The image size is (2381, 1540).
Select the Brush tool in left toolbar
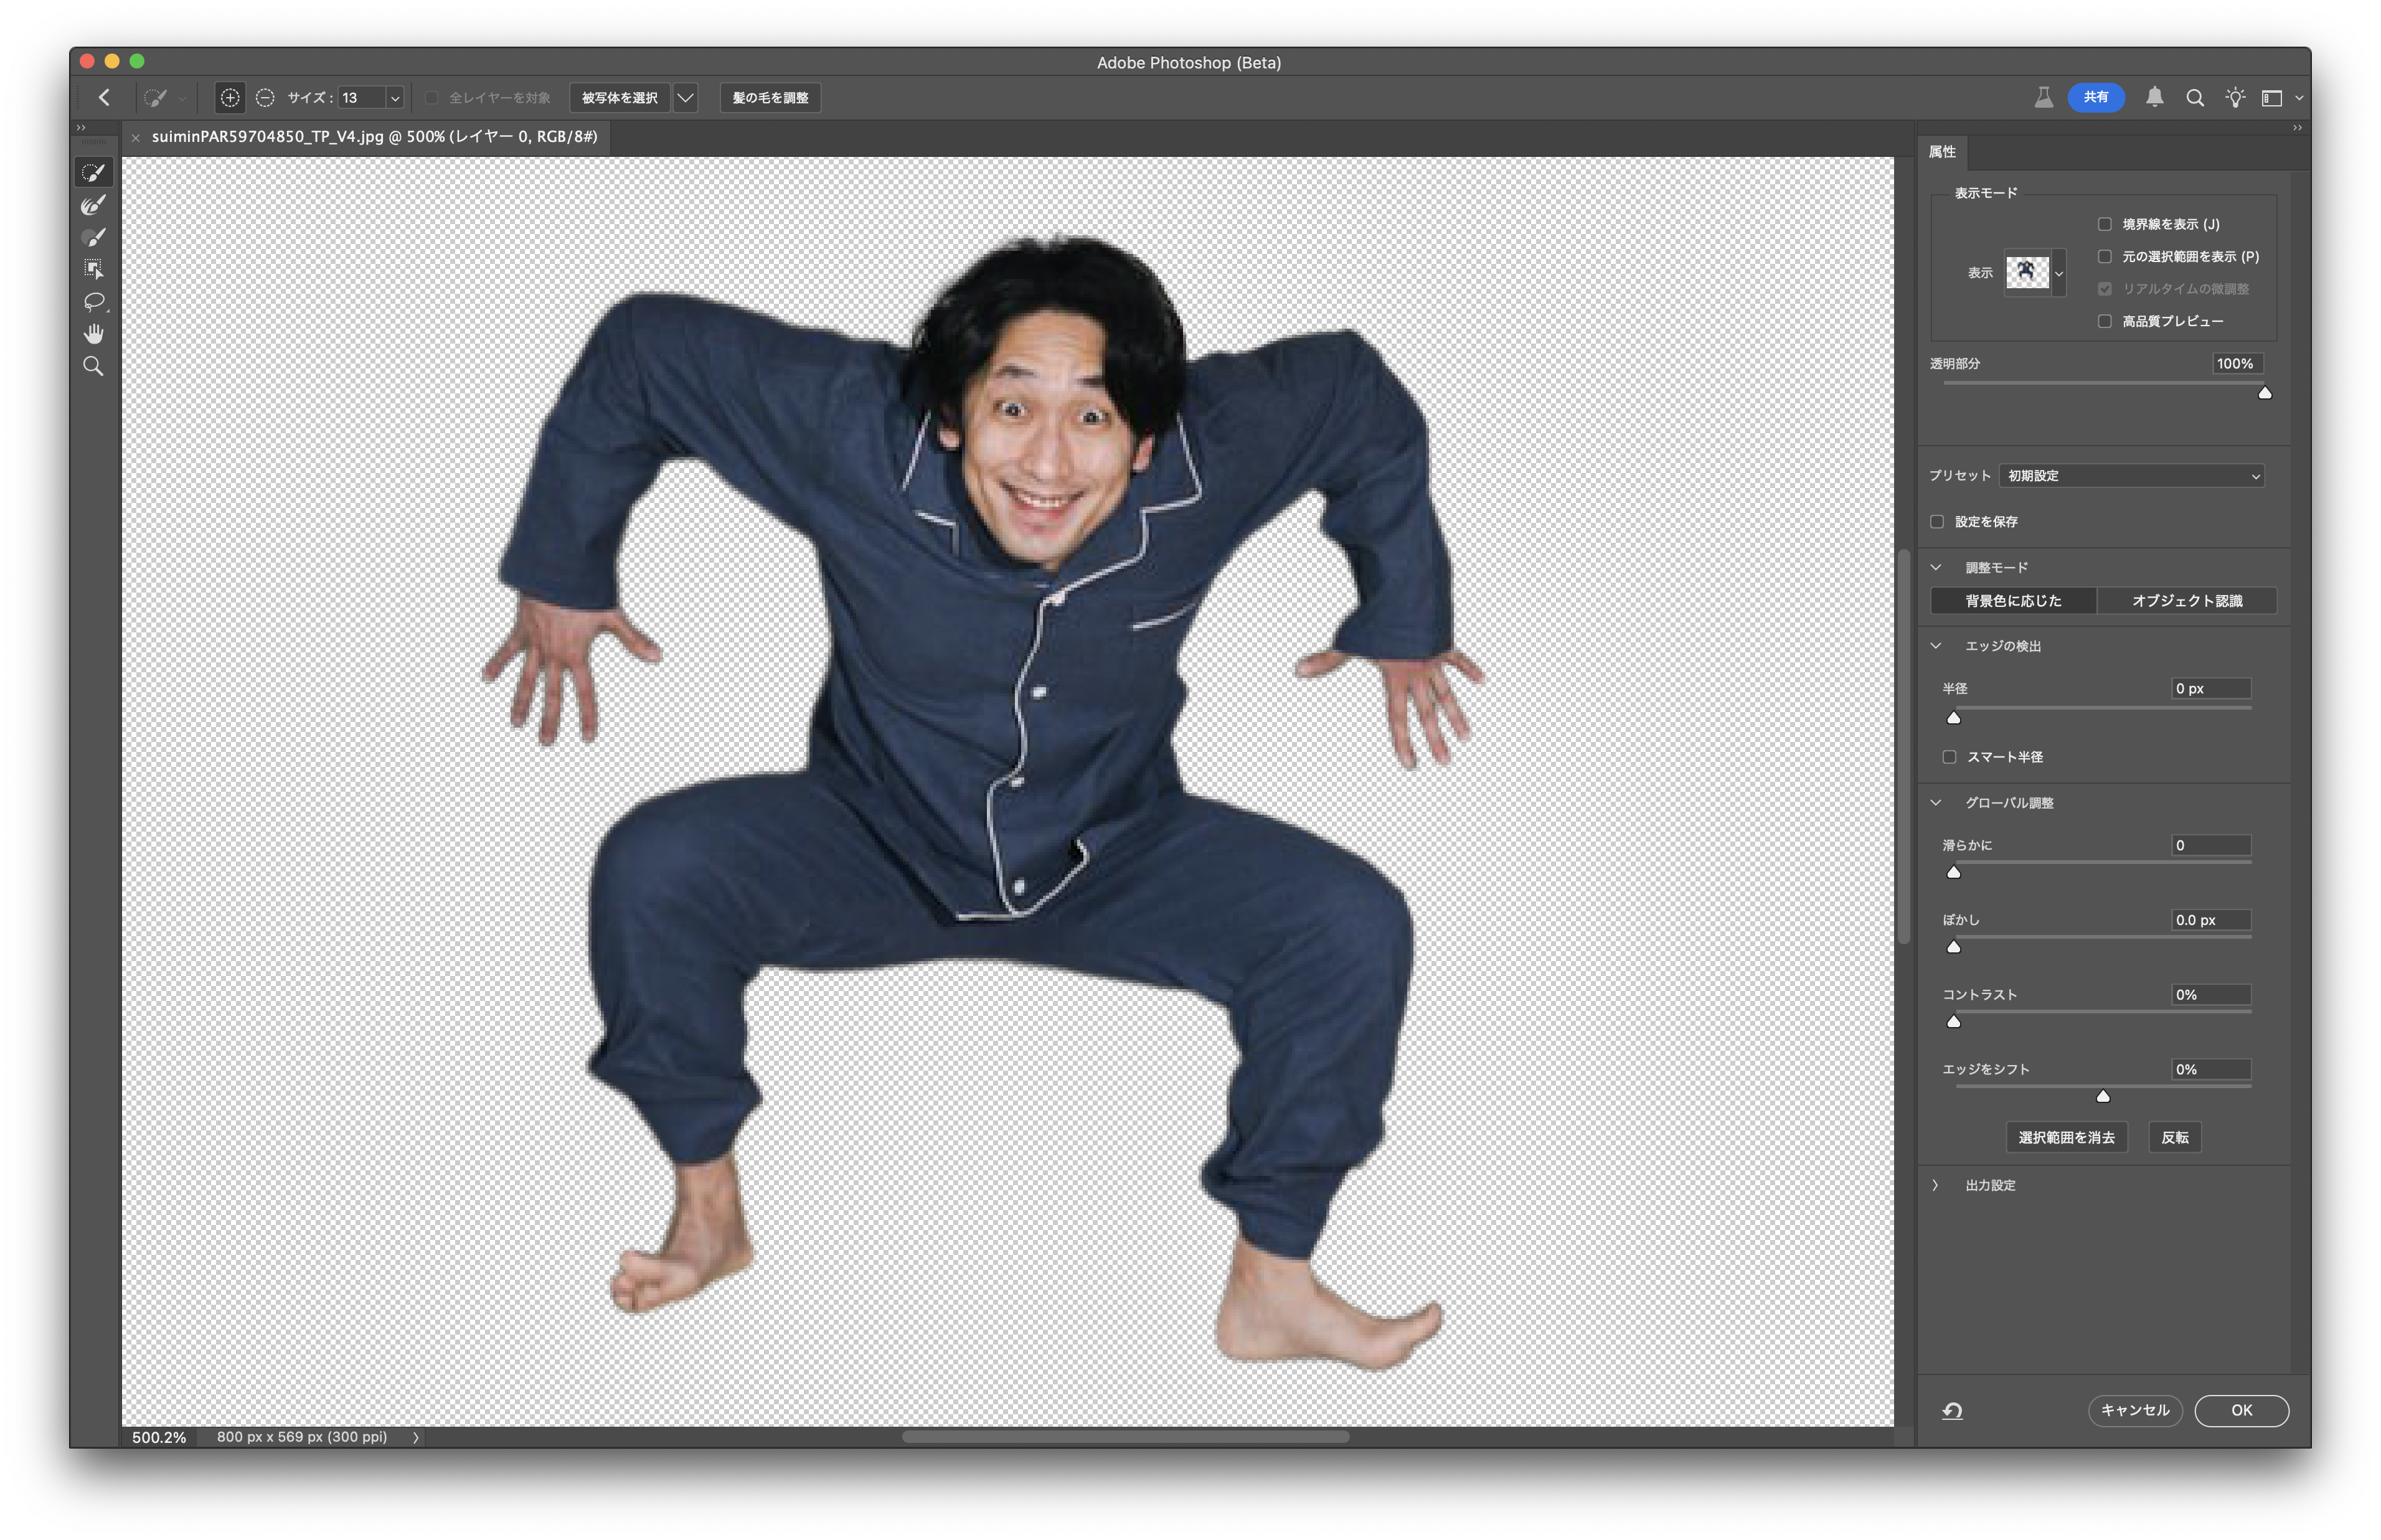coord(93,237)
